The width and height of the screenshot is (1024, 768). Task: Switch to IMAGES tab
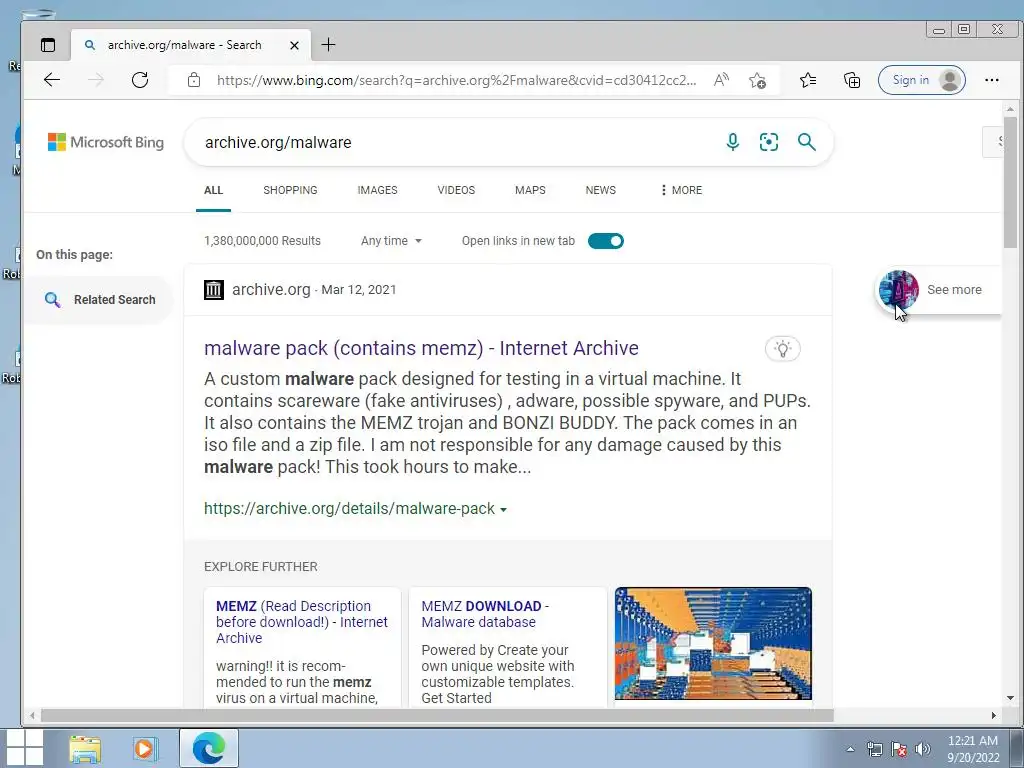coord(377,190)
